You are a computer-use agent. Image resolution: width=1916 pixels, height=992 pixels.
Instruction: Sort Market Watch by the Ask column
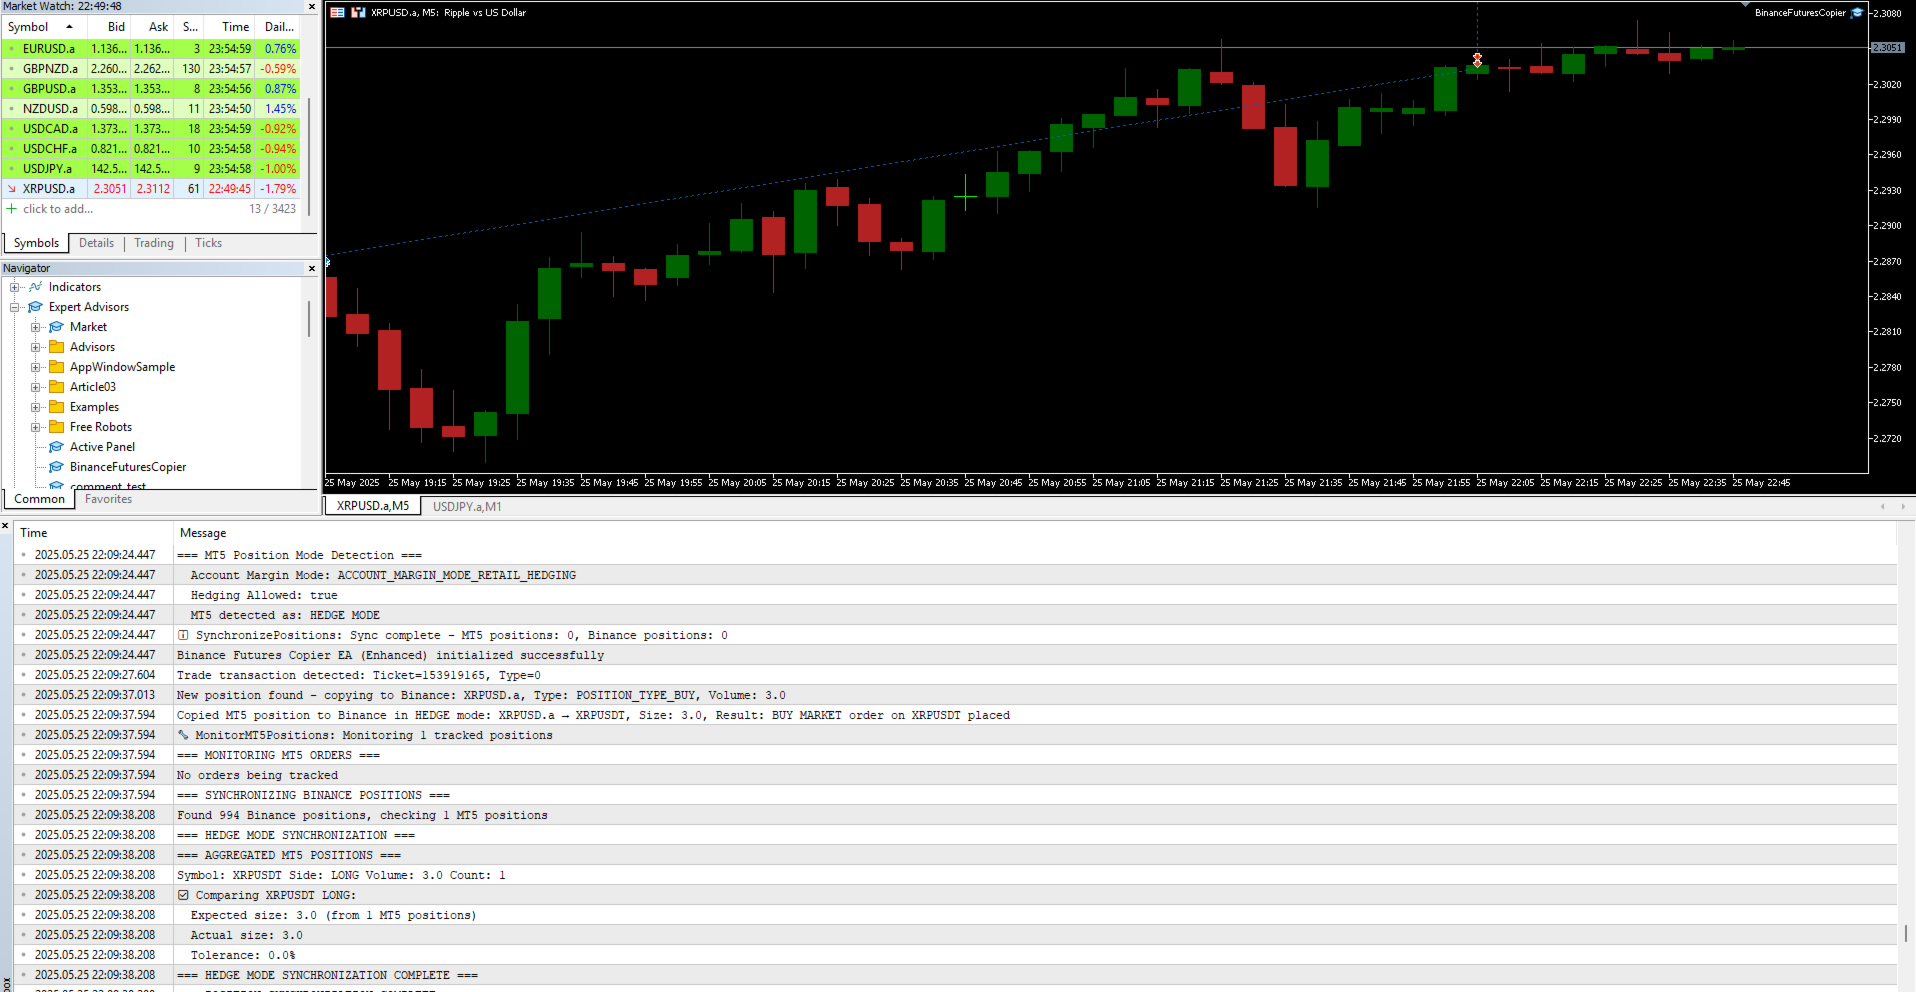(x=152, y=27)
